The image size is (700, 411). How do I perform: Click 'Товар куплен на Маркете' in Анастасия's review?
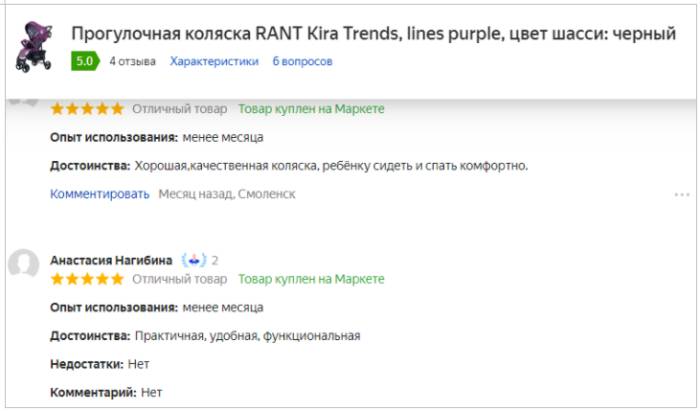pyautogui.click(x=311, y=279)
